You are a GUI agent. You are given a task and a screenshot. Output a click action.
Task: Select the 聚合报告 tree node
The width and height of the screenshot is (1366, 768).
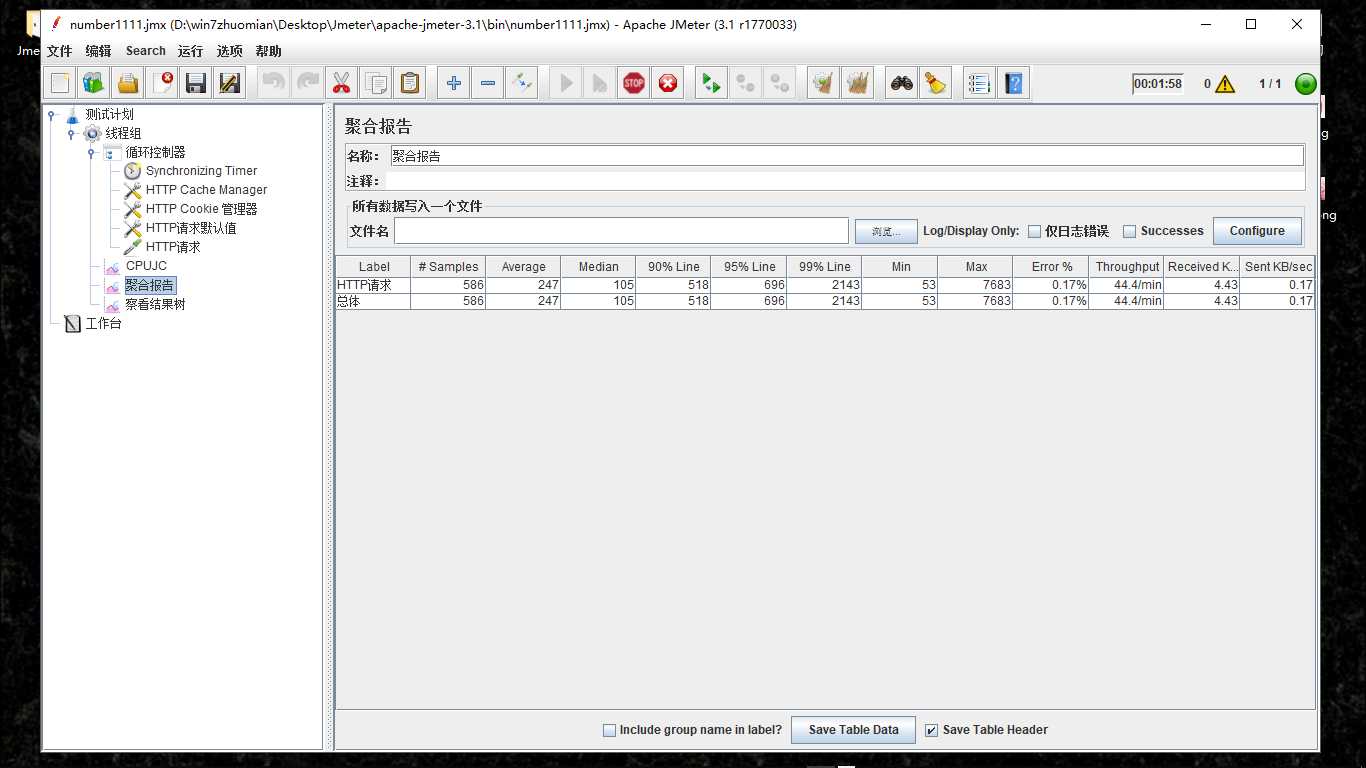[150, 285]
